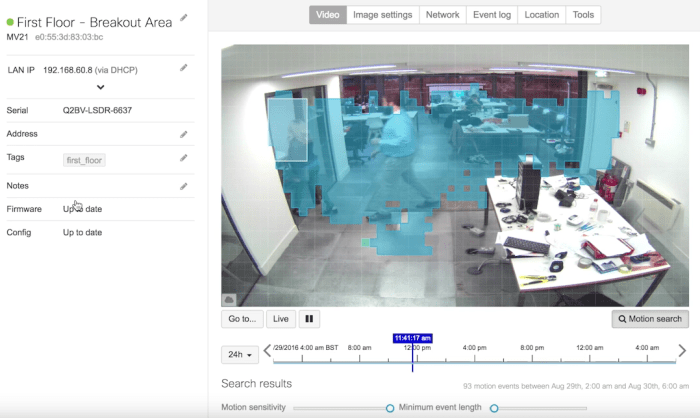This screenshot has width=700, height=418.
Task: Pause the video playback
Action: (x=310, y=319)
